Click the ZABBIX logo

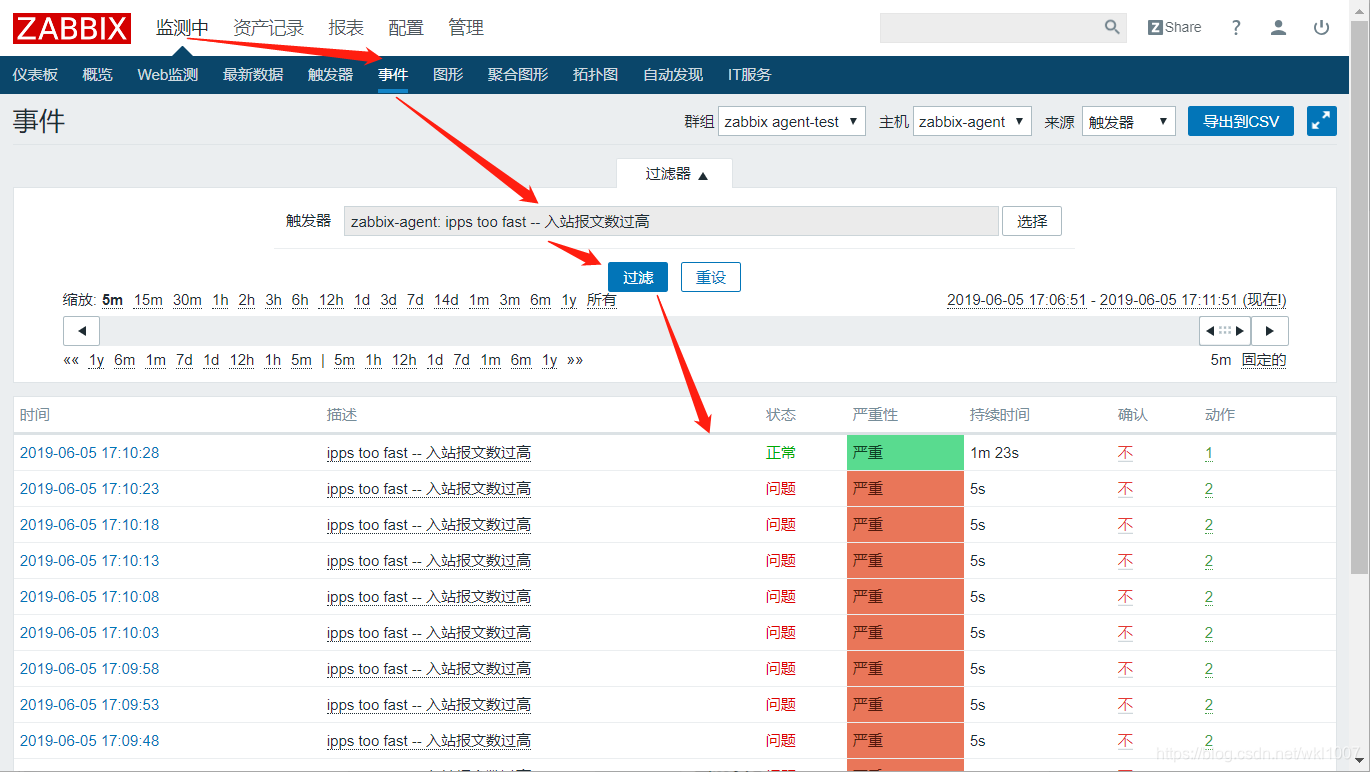72,28
